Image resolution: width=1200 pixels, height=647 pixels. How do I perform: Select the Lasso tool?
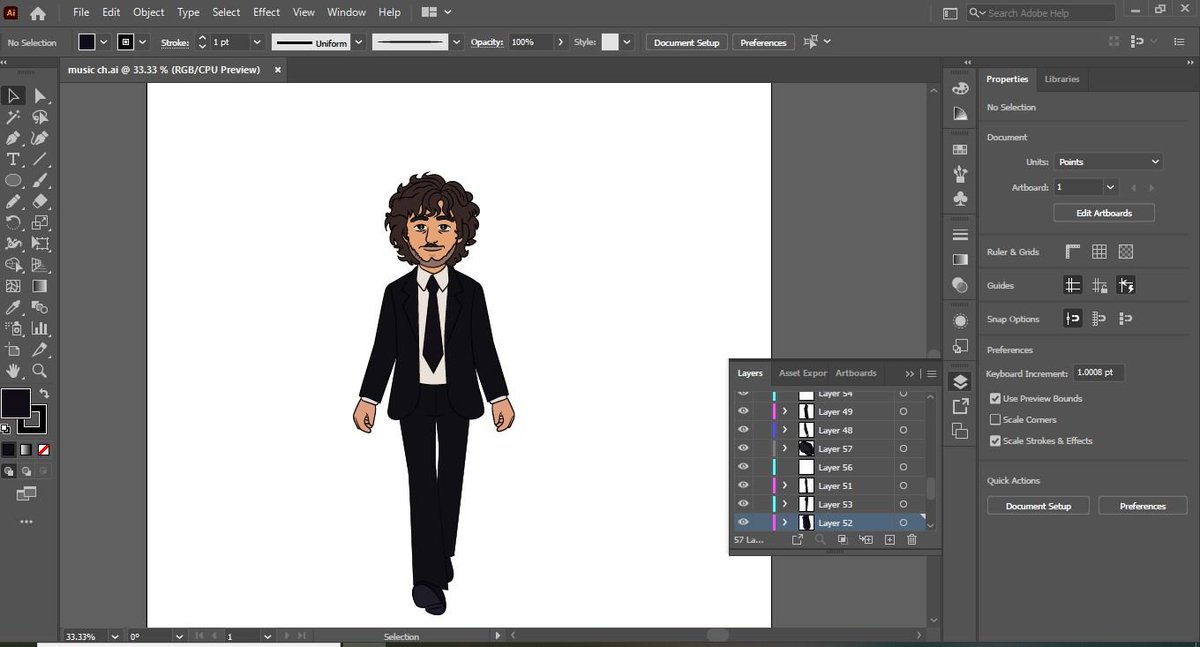(40, 117)
